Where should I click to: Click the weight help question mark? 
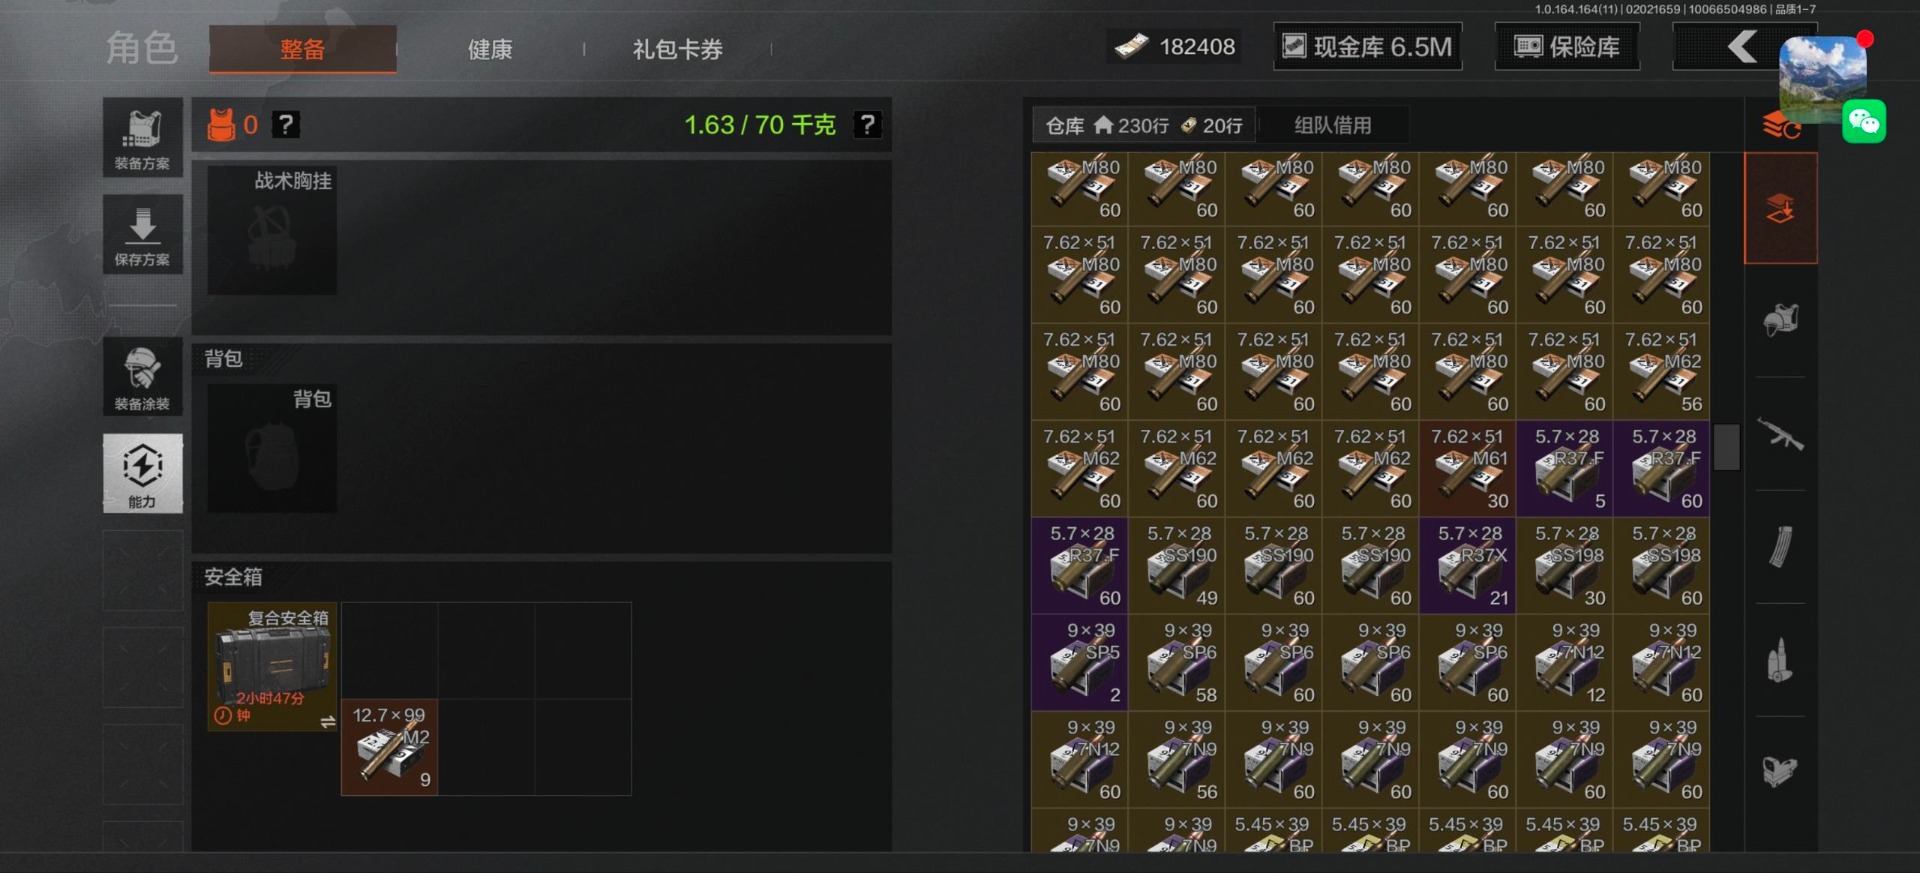867,125
